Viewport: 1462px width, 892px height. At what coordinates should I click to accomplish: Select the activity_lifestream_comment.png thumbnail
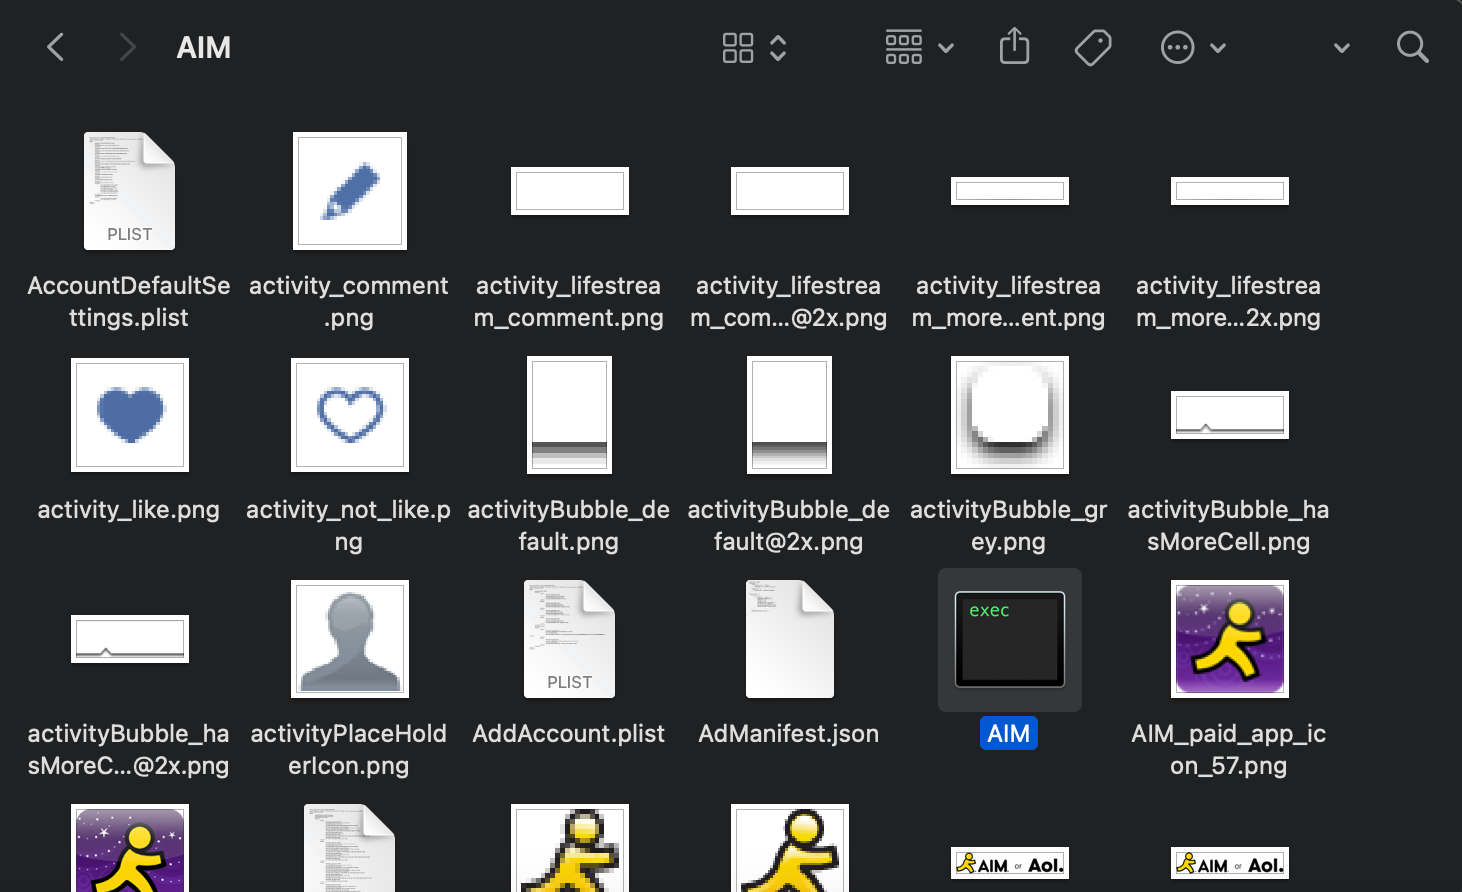pos(570,191)
